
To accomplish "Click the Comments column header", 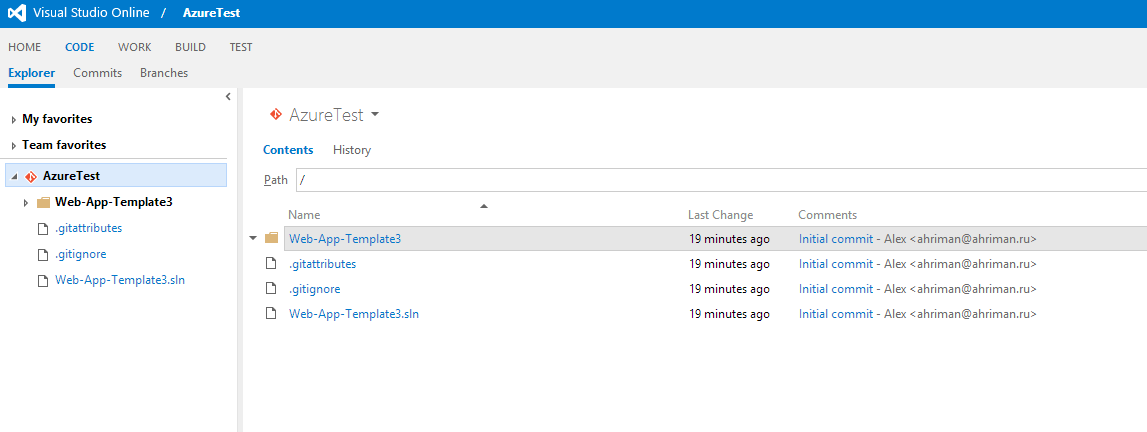I will point(827,215).
